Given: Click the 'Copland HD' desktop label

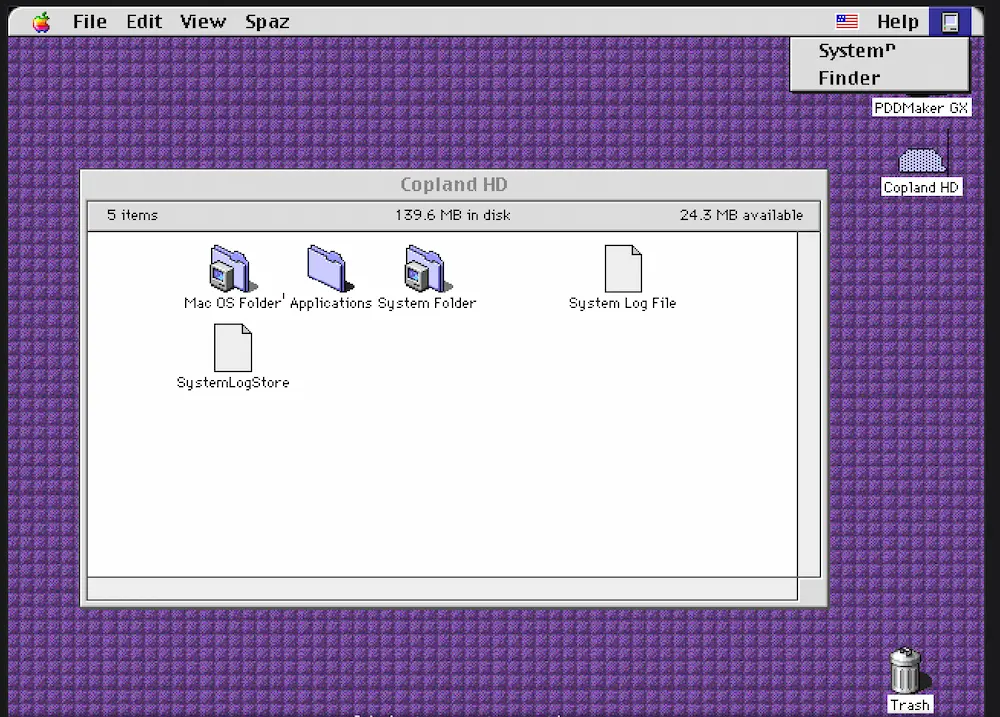Looking at the screenshot, I should click(921, 187).
